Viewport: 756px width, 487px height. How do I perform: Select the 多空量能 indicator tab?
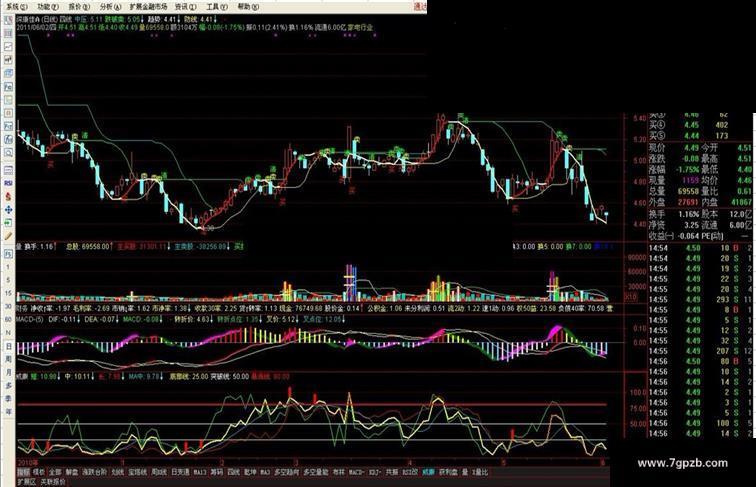point(316,472)
